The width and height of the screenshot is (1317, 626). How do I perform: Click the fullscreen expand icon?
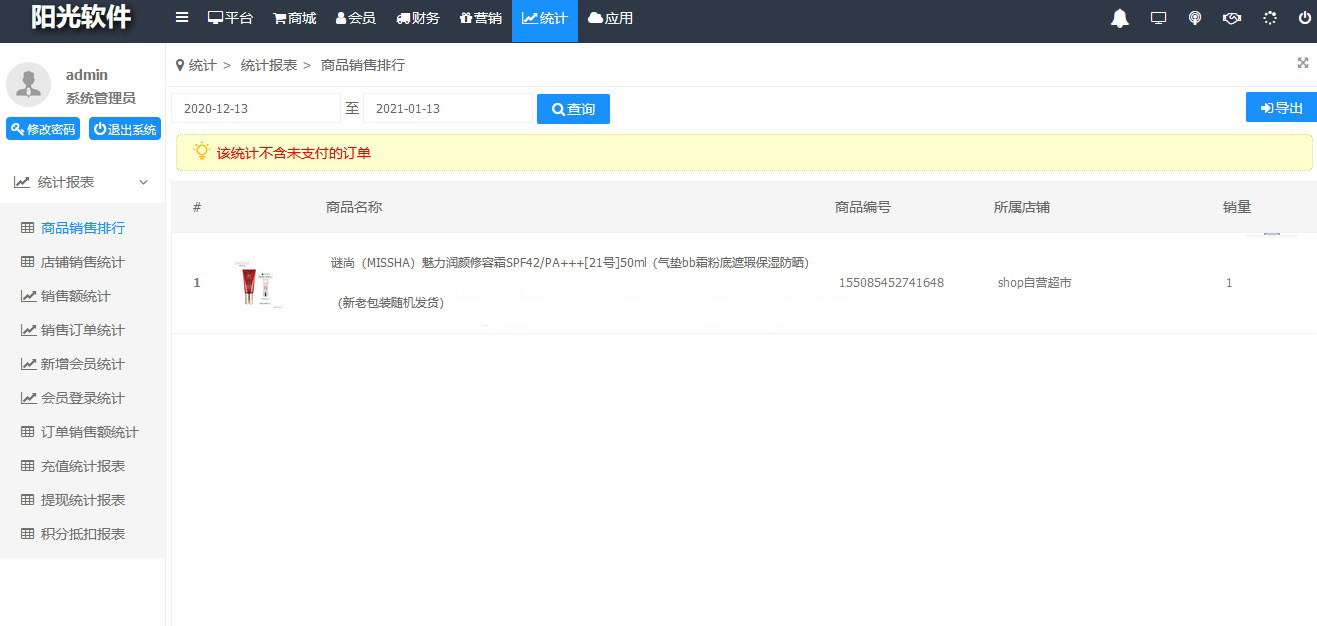pyautogui.click(x=1302, y=63)
